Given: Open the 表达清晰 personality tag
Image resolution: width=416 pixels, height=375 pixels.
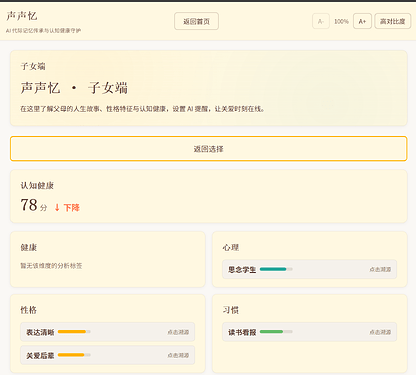Looking at the screenshot, I should (x=107, y=332).
